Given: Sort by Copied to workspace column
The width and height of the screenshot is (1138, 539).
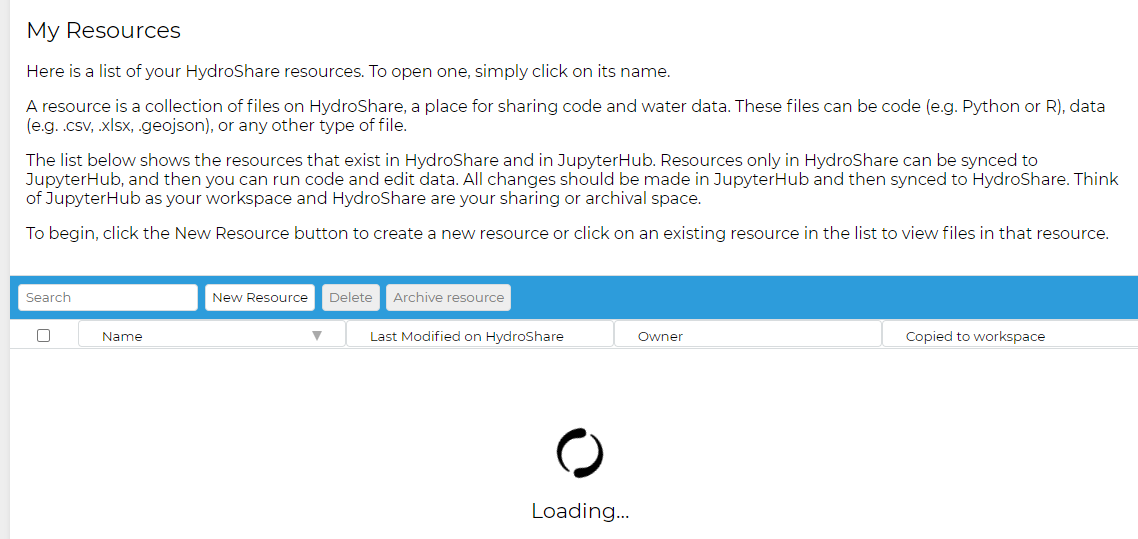Looking at the screenshot, I should 1010,336.
